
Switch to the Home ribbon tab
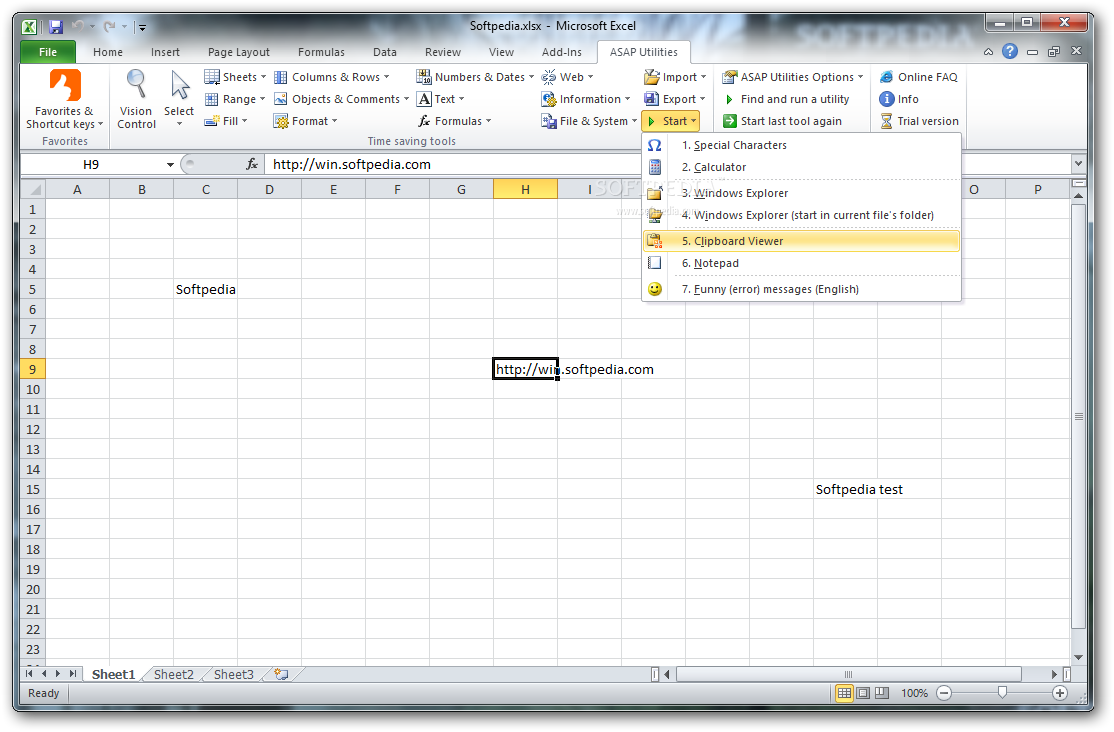(107, 52)
